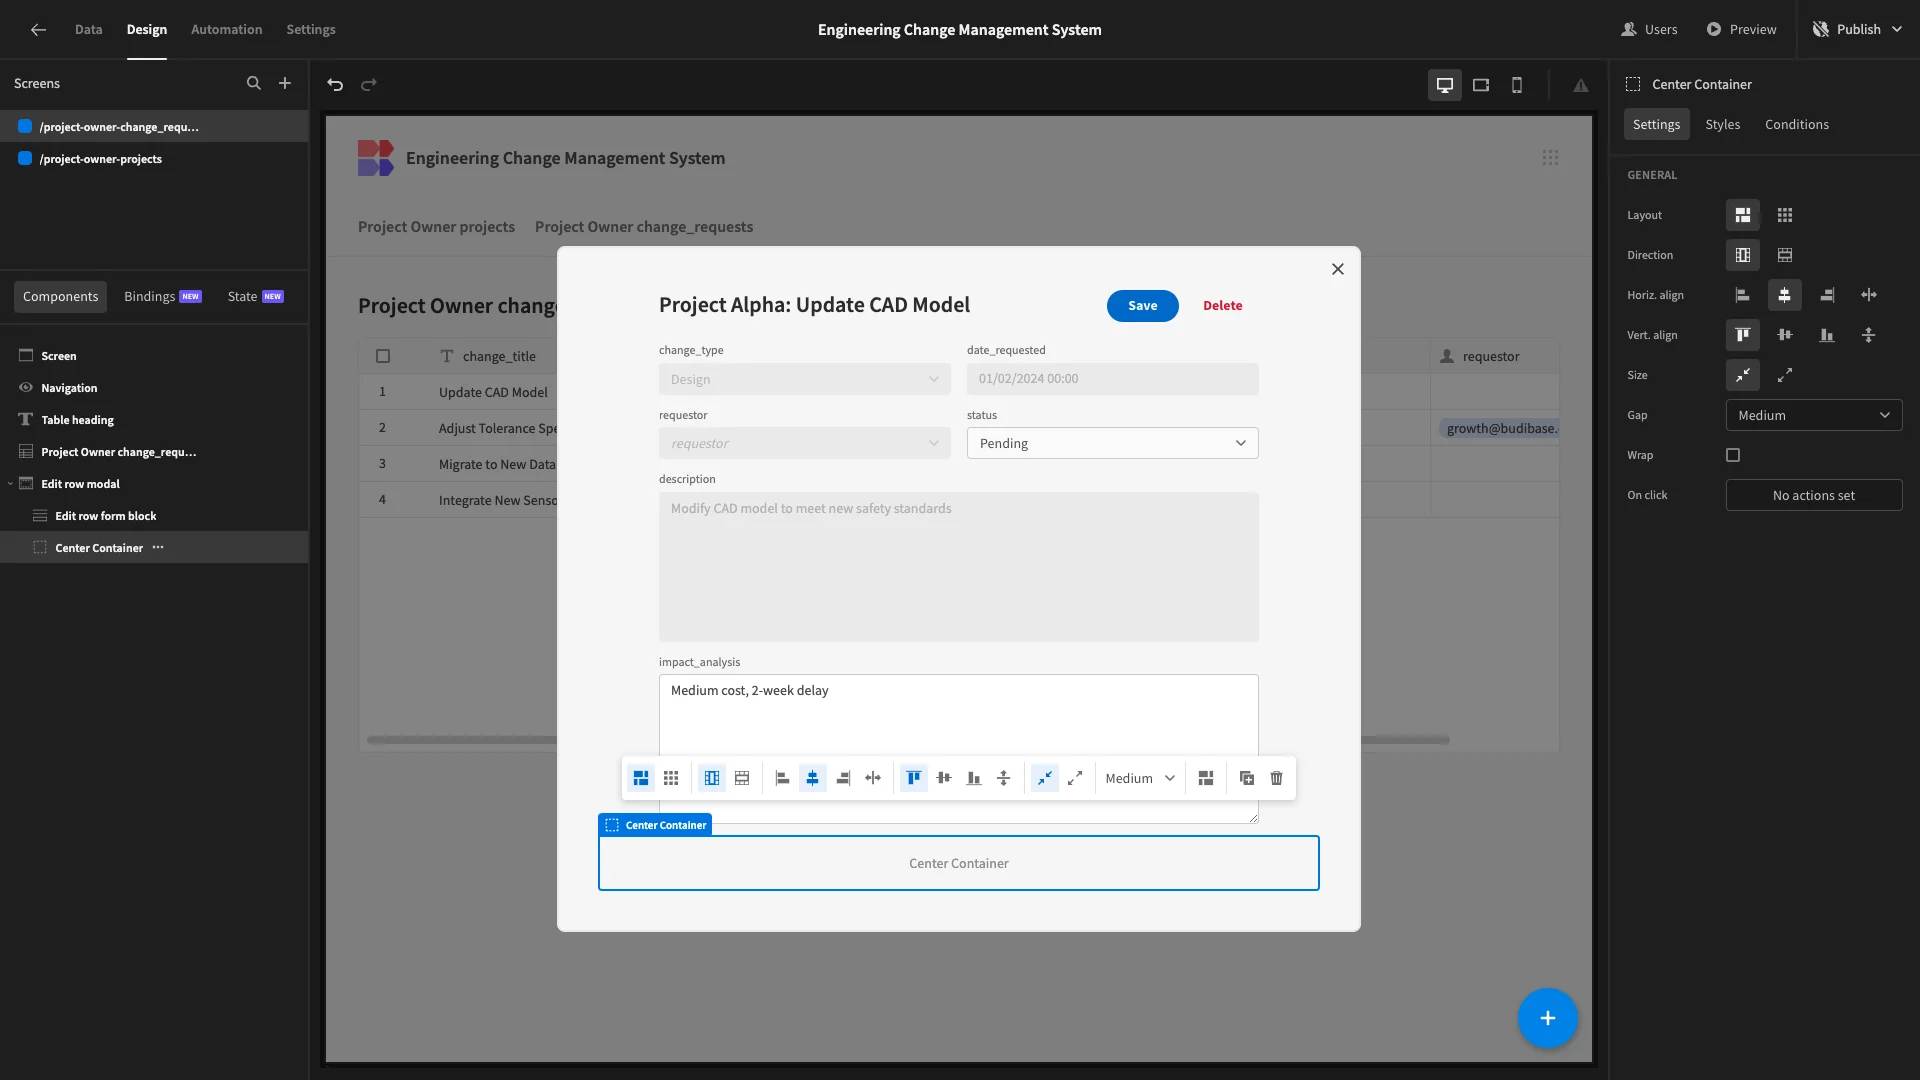Close the edit row modal

(1338, 269)
